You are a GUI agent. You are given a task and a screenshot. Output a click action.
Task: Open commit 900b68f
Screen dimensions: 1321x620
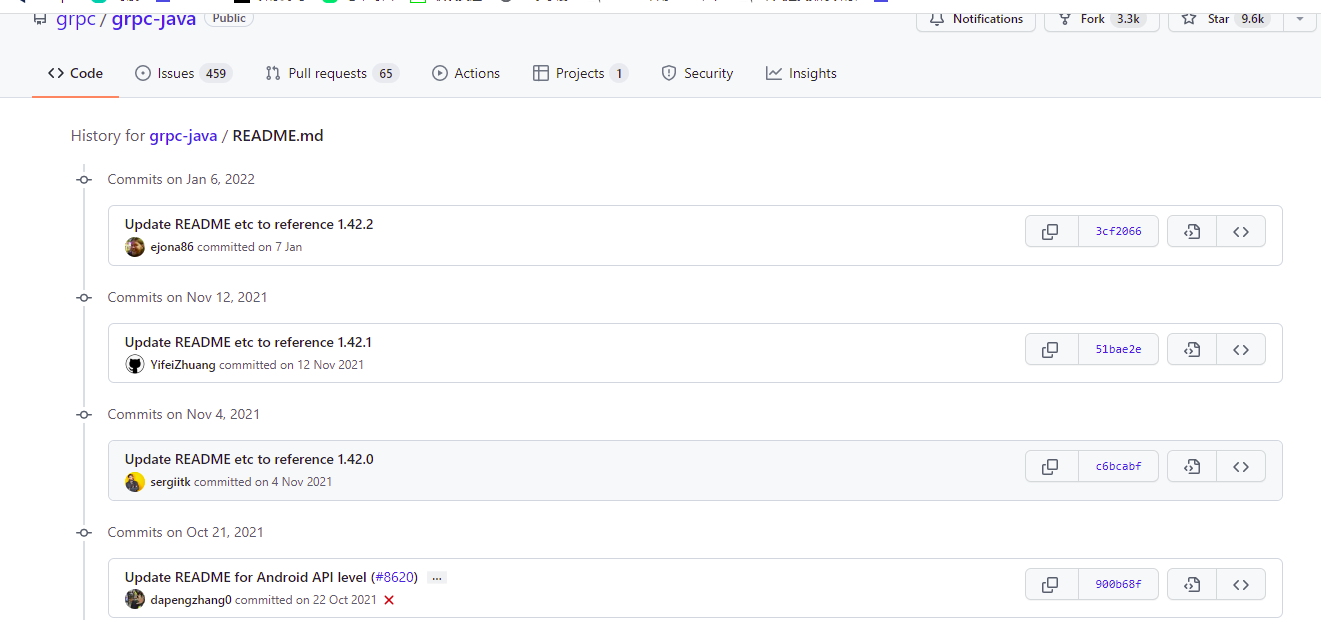1118,585
